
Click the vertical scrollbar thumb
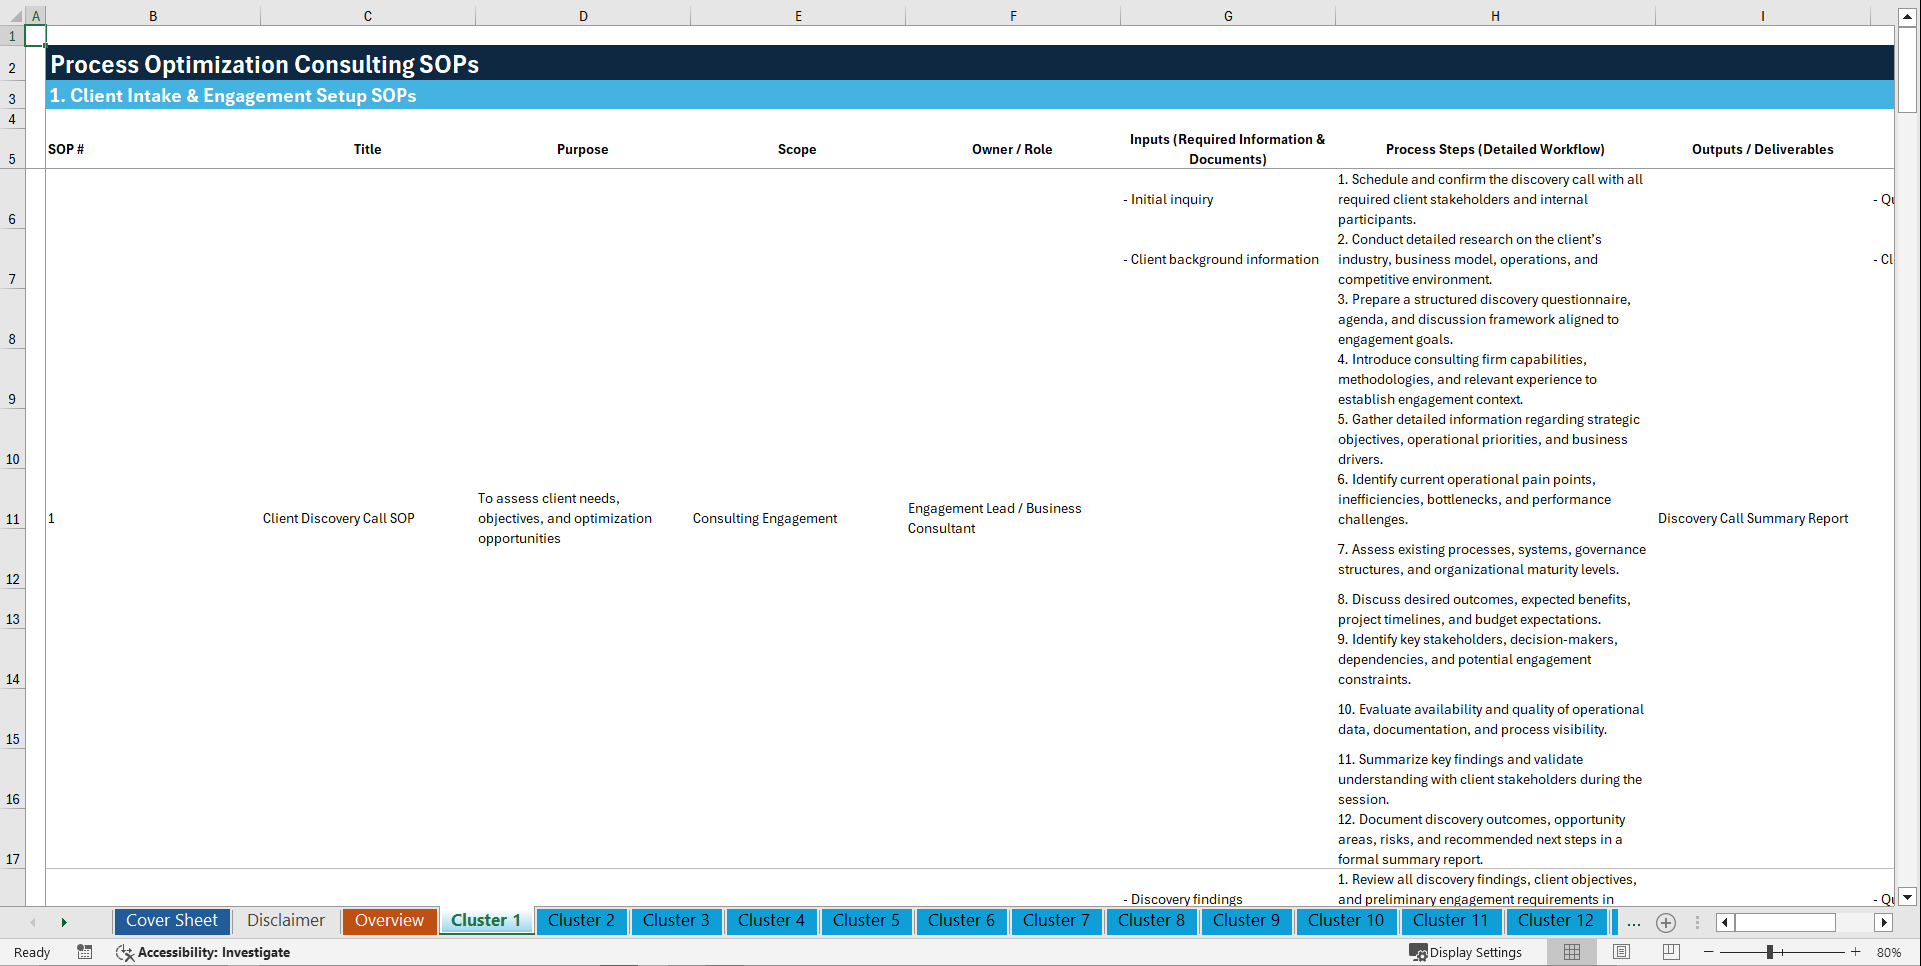[1907, 70]
